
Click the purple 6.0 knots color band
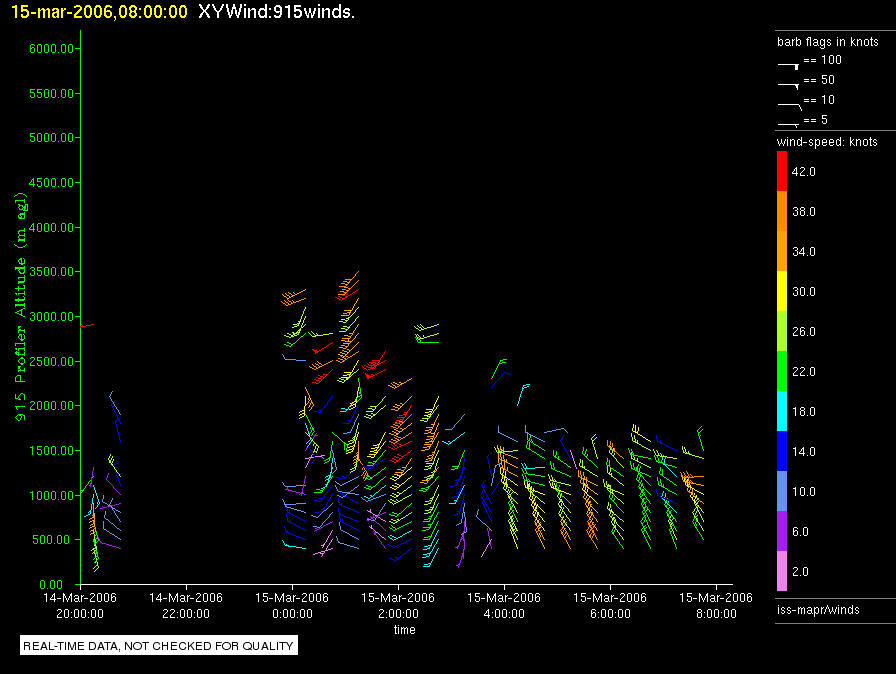point(782,531)
